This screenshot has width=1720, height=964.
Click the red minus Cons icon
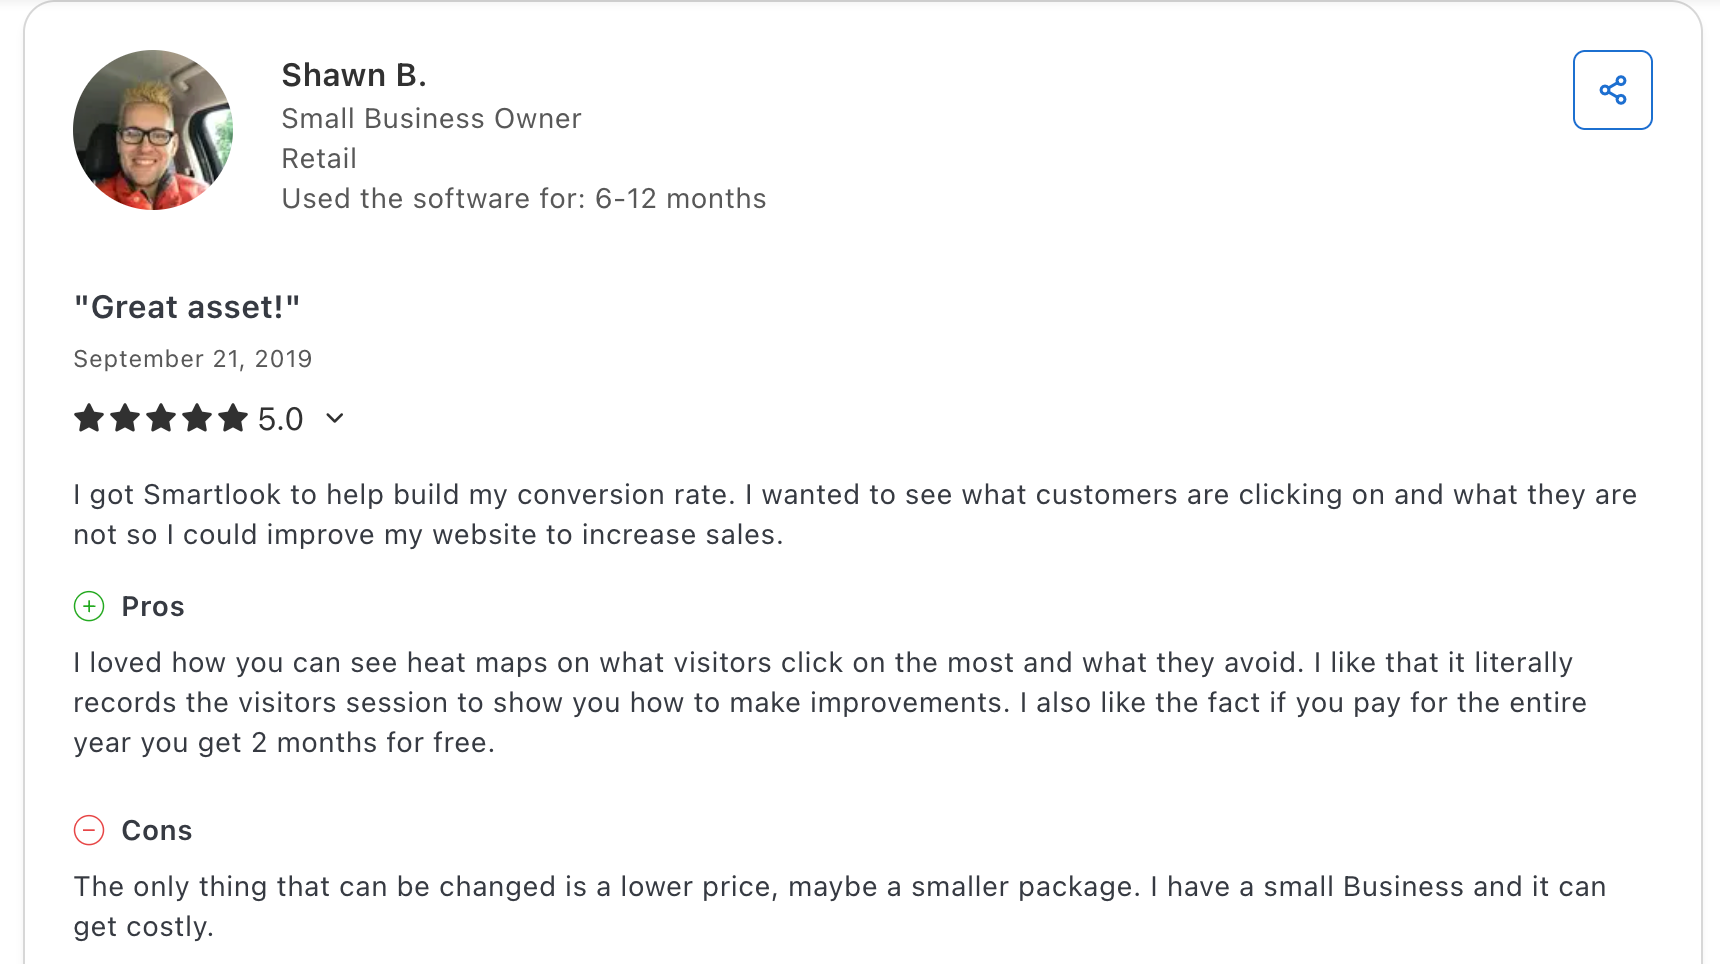click(89, 830)
